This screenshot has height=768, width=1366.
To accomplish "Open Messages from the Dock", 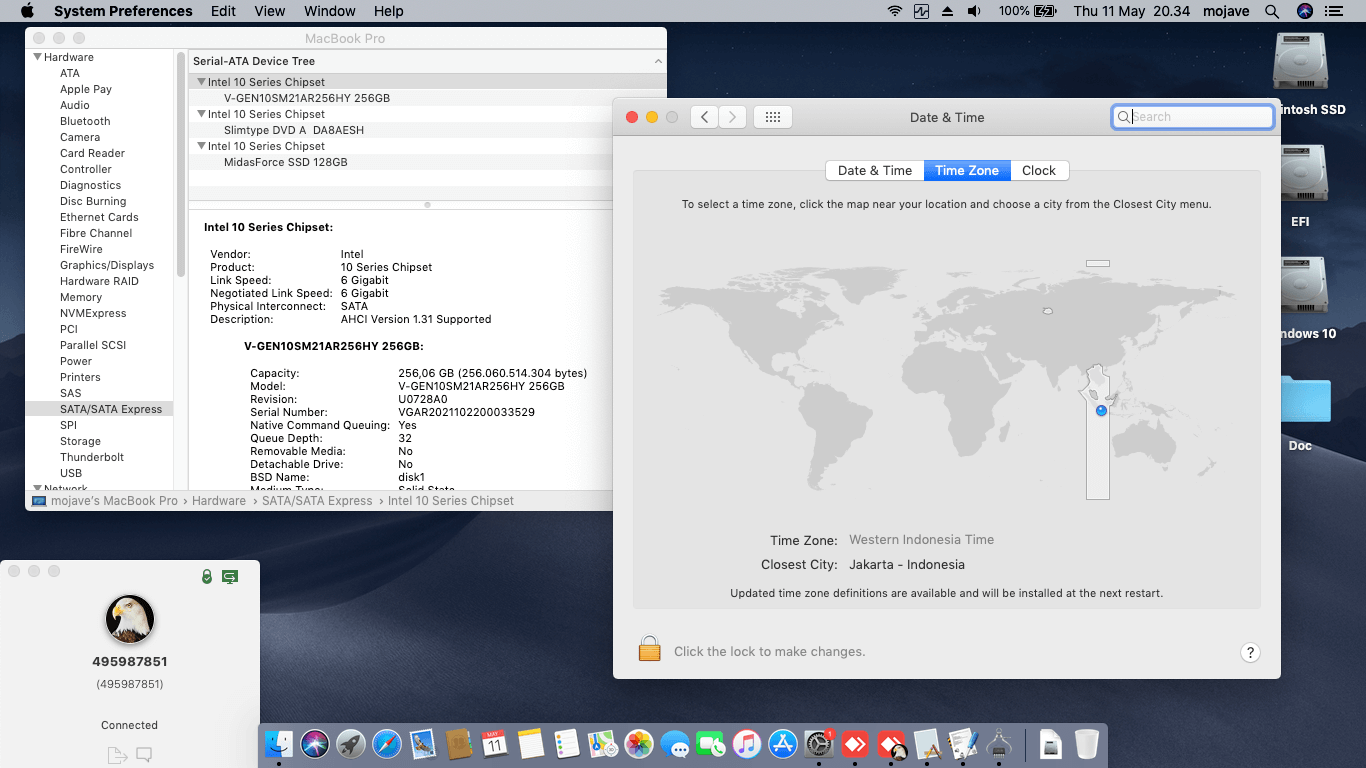I will [675, 744].
